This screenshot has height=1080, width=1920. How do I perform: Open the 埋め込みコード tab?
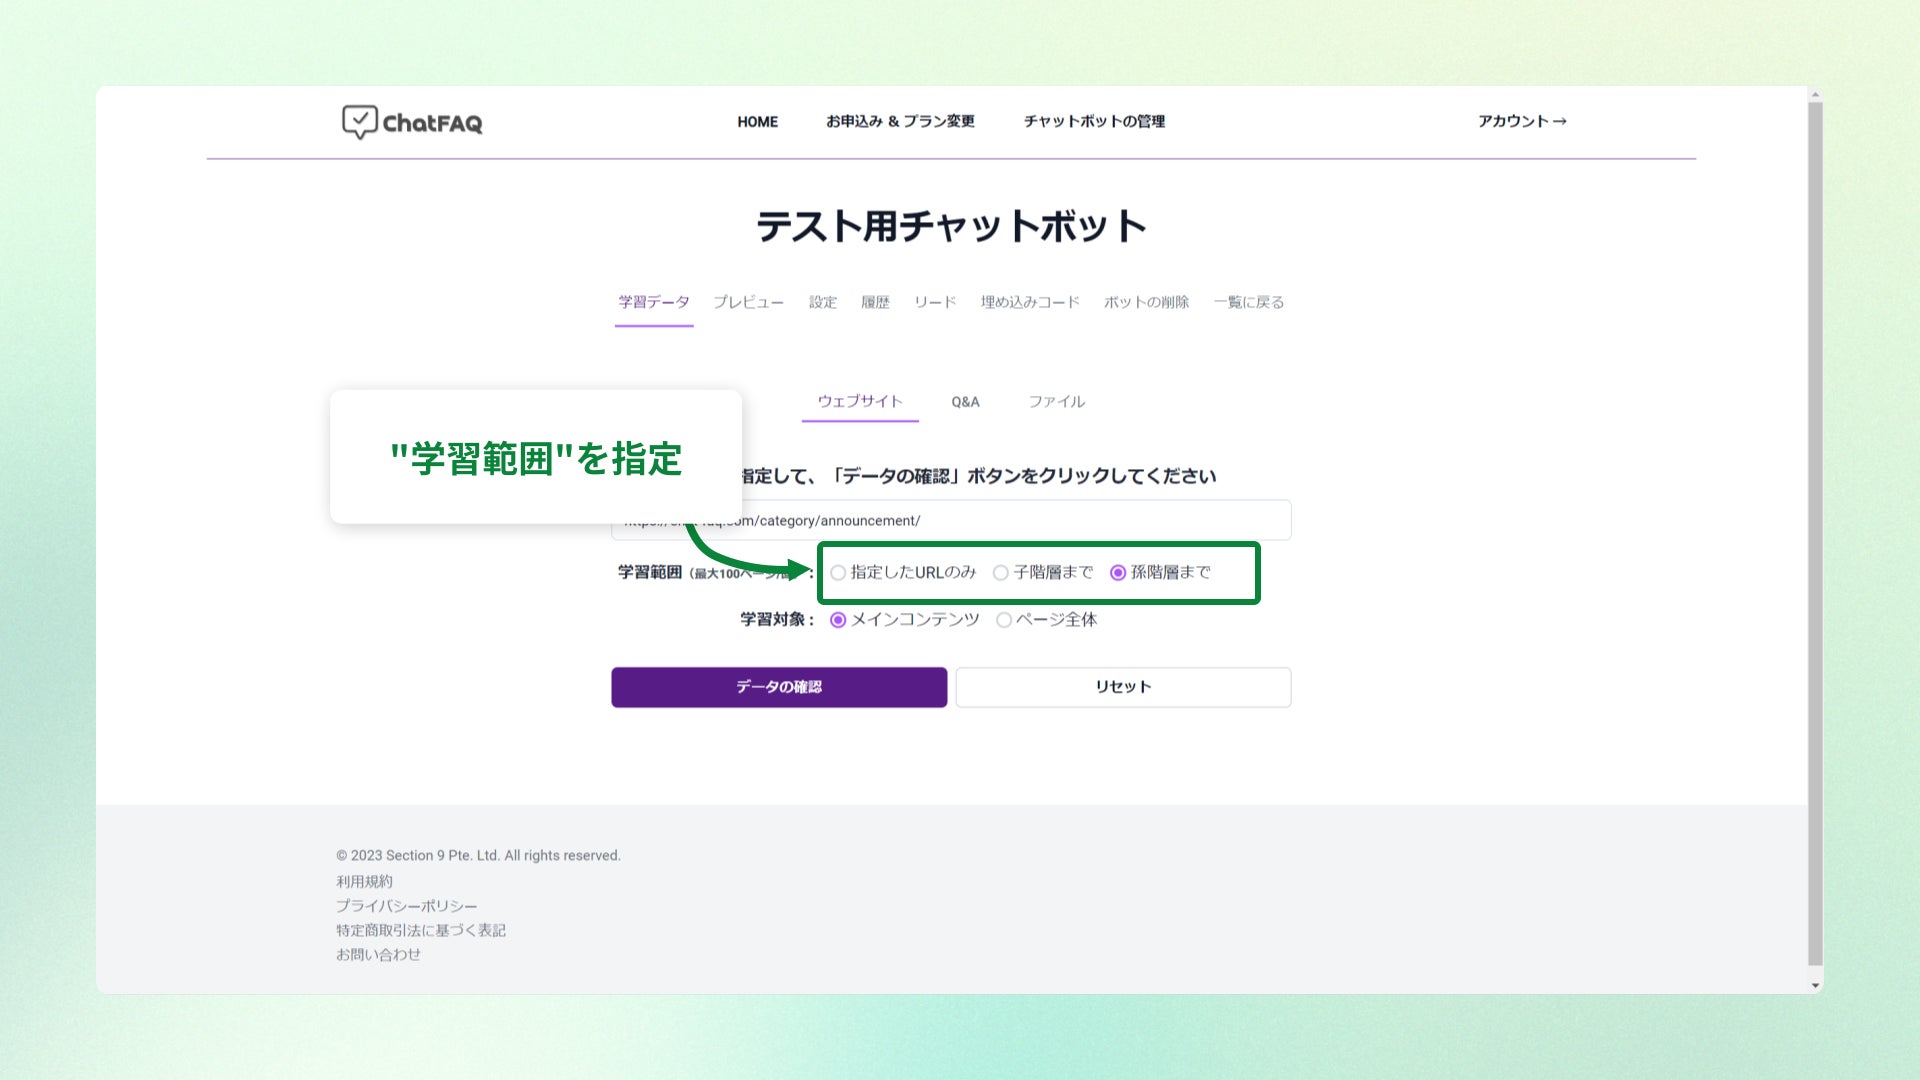(x=1029, y=302)
